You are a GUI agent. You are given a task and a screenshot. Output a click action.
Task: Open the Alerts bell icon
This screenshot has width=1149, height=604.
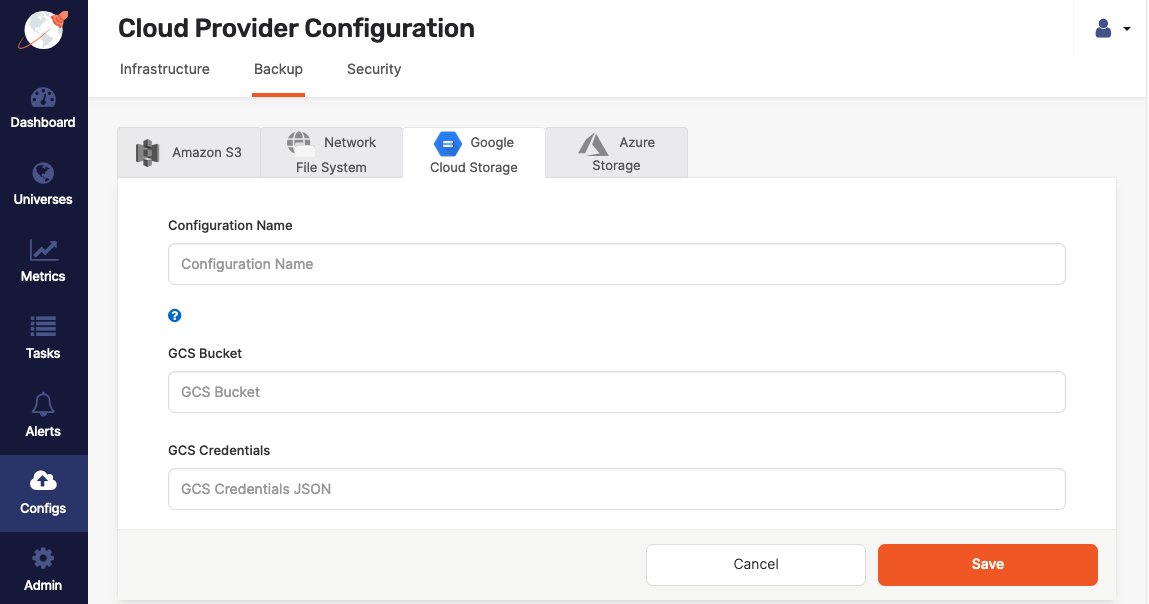(43, 404)
